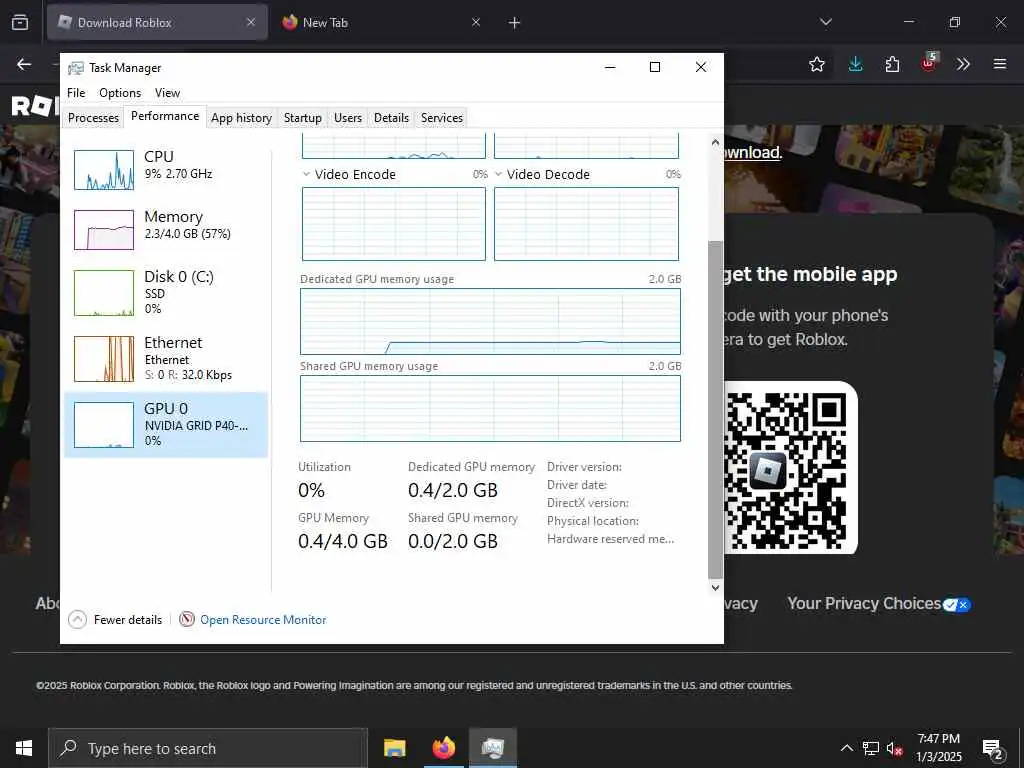
Task: Switch to the Performance tab
Action: (165, 116)
